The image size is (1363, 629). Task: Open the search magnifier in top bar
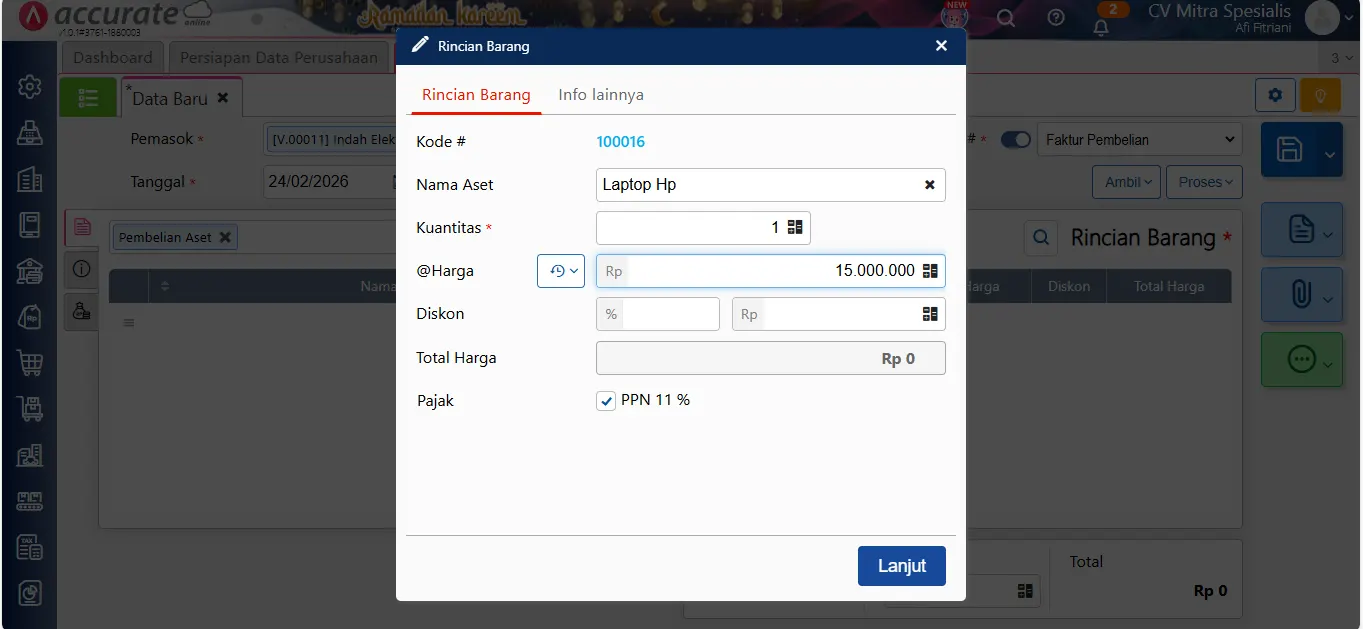pyautogui.click(x=1006, y=18)
